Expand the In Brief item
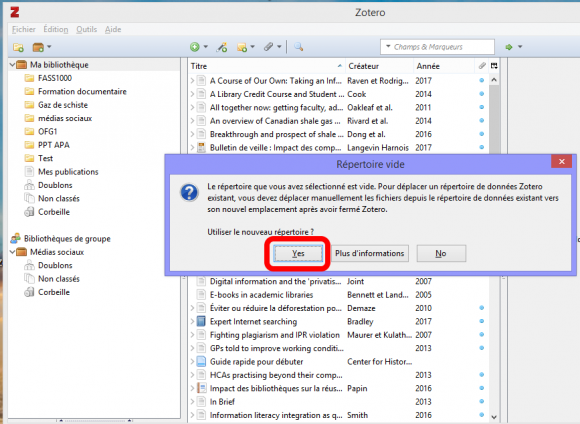 (192, 401)
